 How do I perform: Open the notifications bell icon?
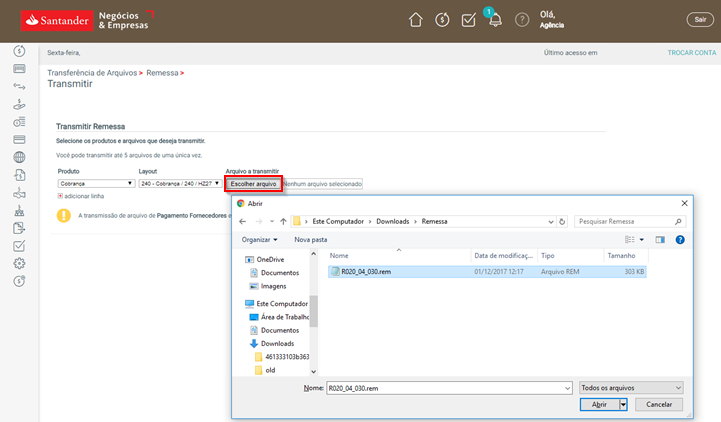[494, 20]
